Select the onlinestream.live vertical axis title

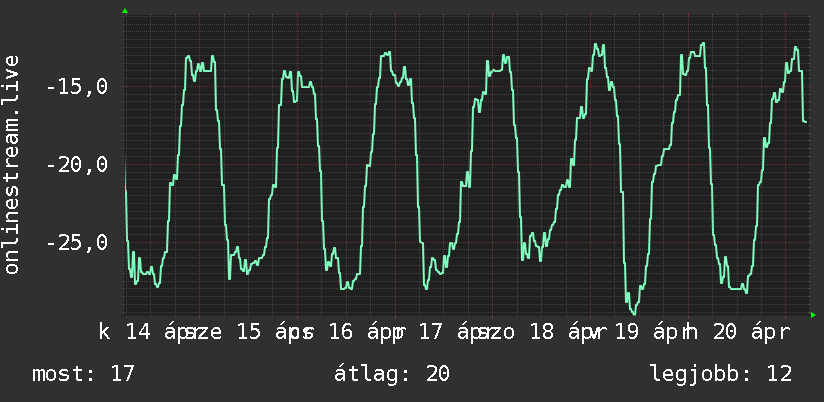point(11,164)
